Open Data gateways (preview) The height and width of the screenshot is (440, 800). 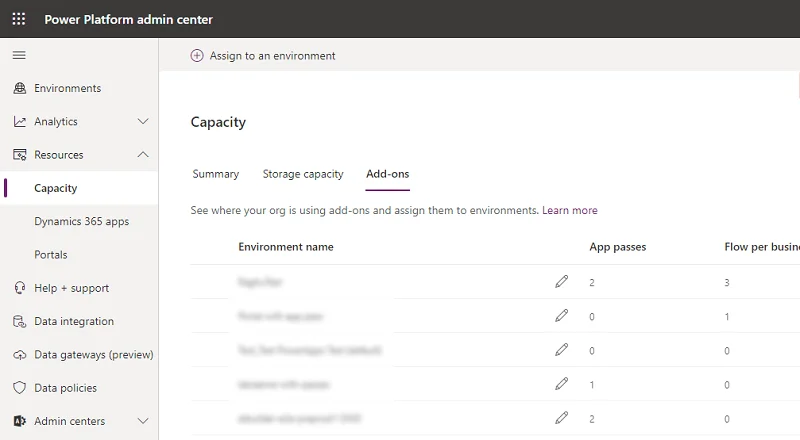coord(94,355)
